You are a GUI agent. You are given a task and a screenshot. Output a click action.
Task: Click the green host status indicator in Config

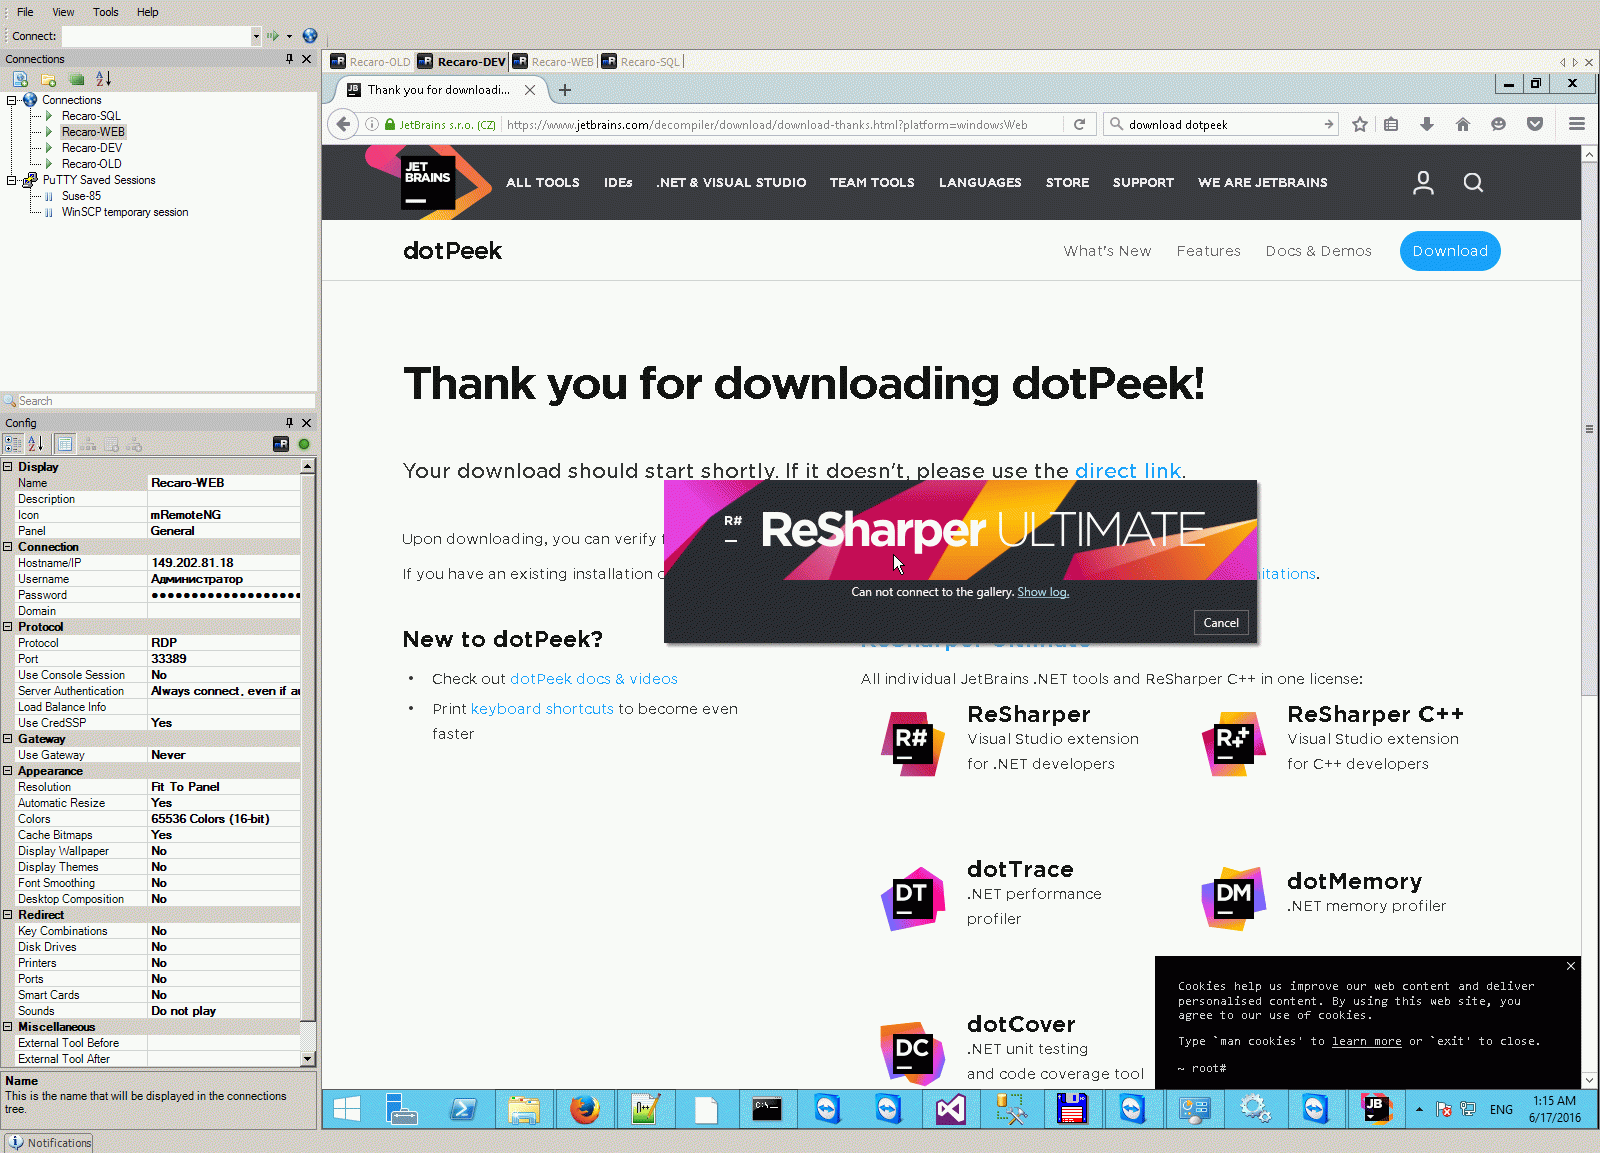(x=304, y=444)
